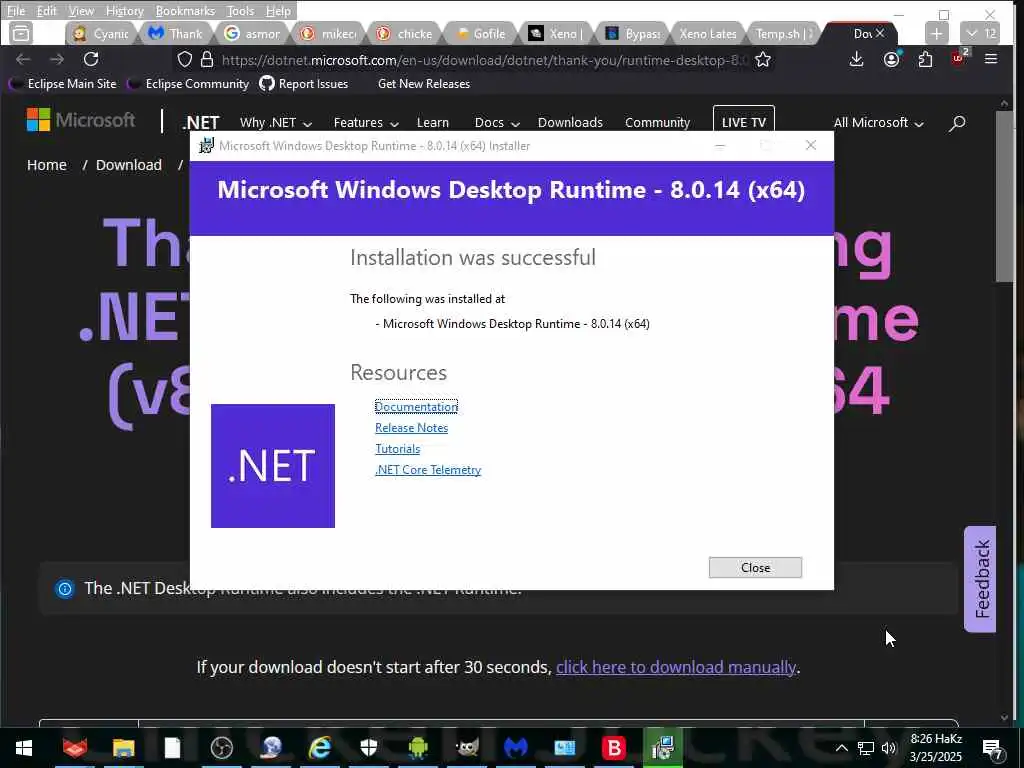Open GIMP from the taskbar

tap(467, 748)
